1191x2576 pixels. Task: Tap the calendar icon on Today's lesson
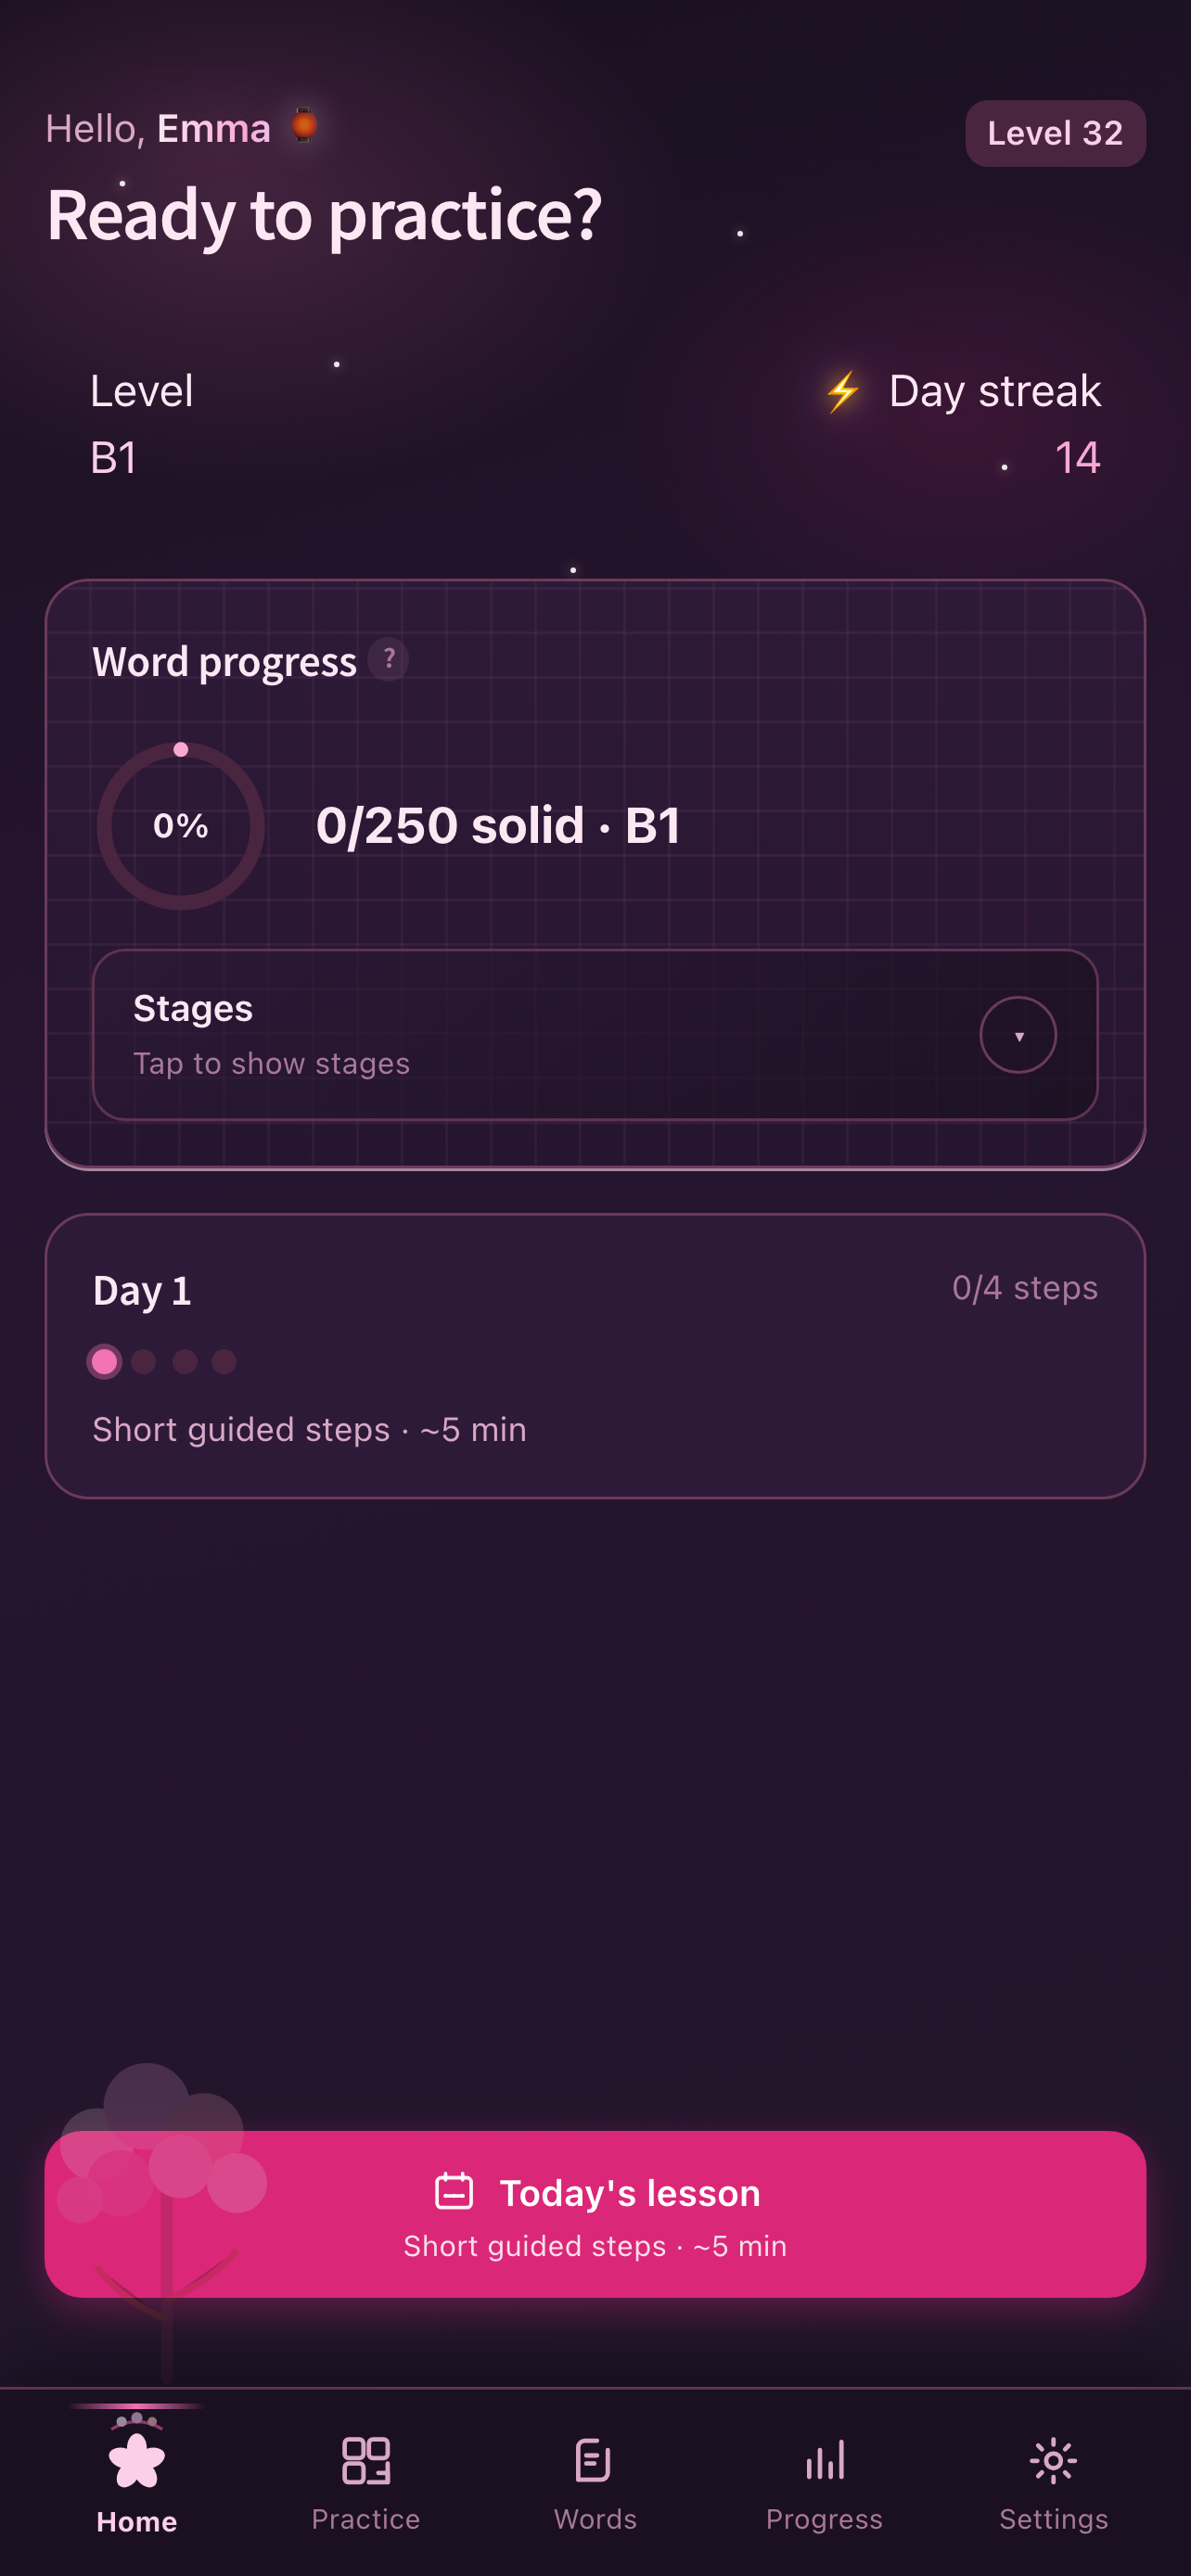pos(454,2191)
